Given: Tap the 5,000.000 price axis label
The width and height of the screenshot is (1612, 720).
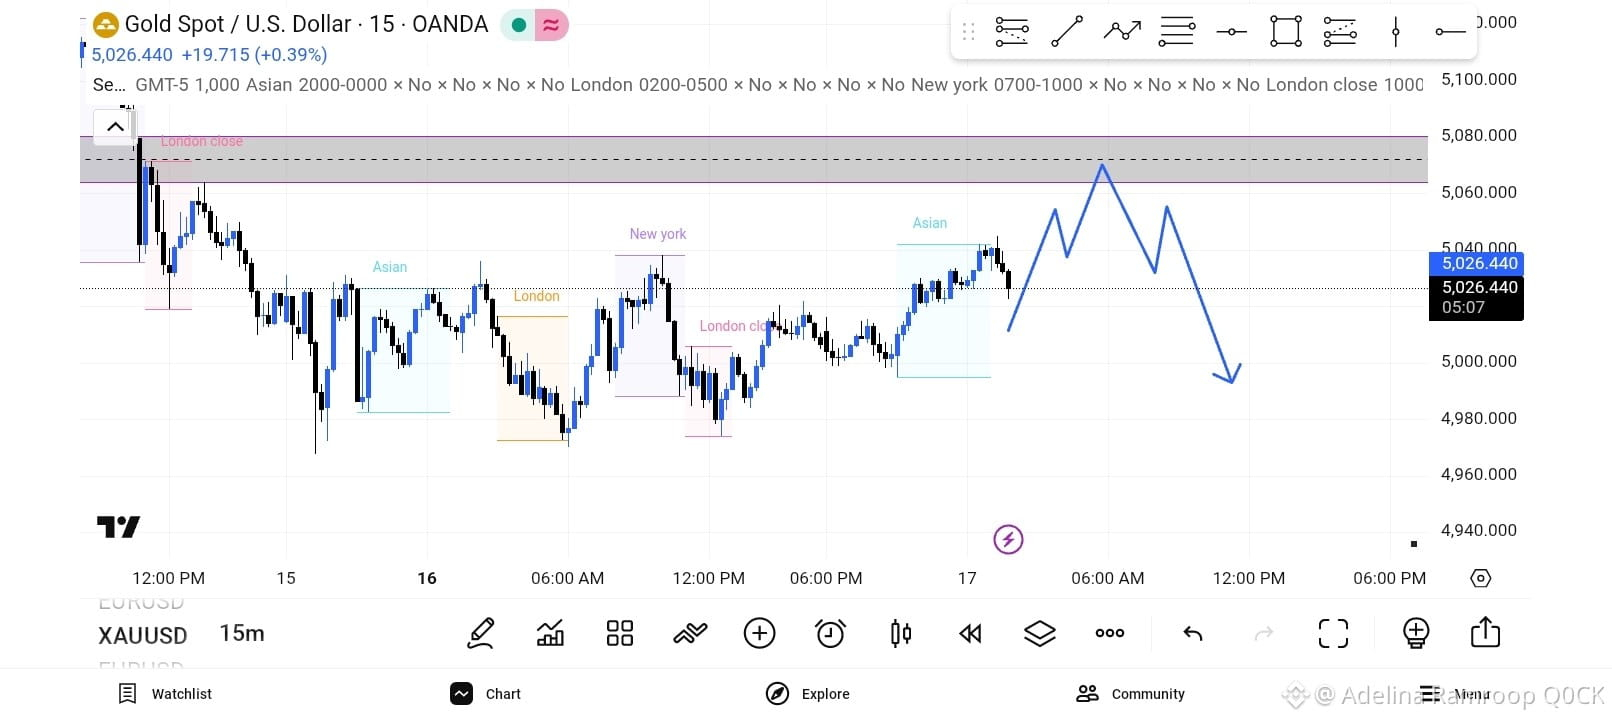Looking at the screenshot, I should click(1478, 361).
